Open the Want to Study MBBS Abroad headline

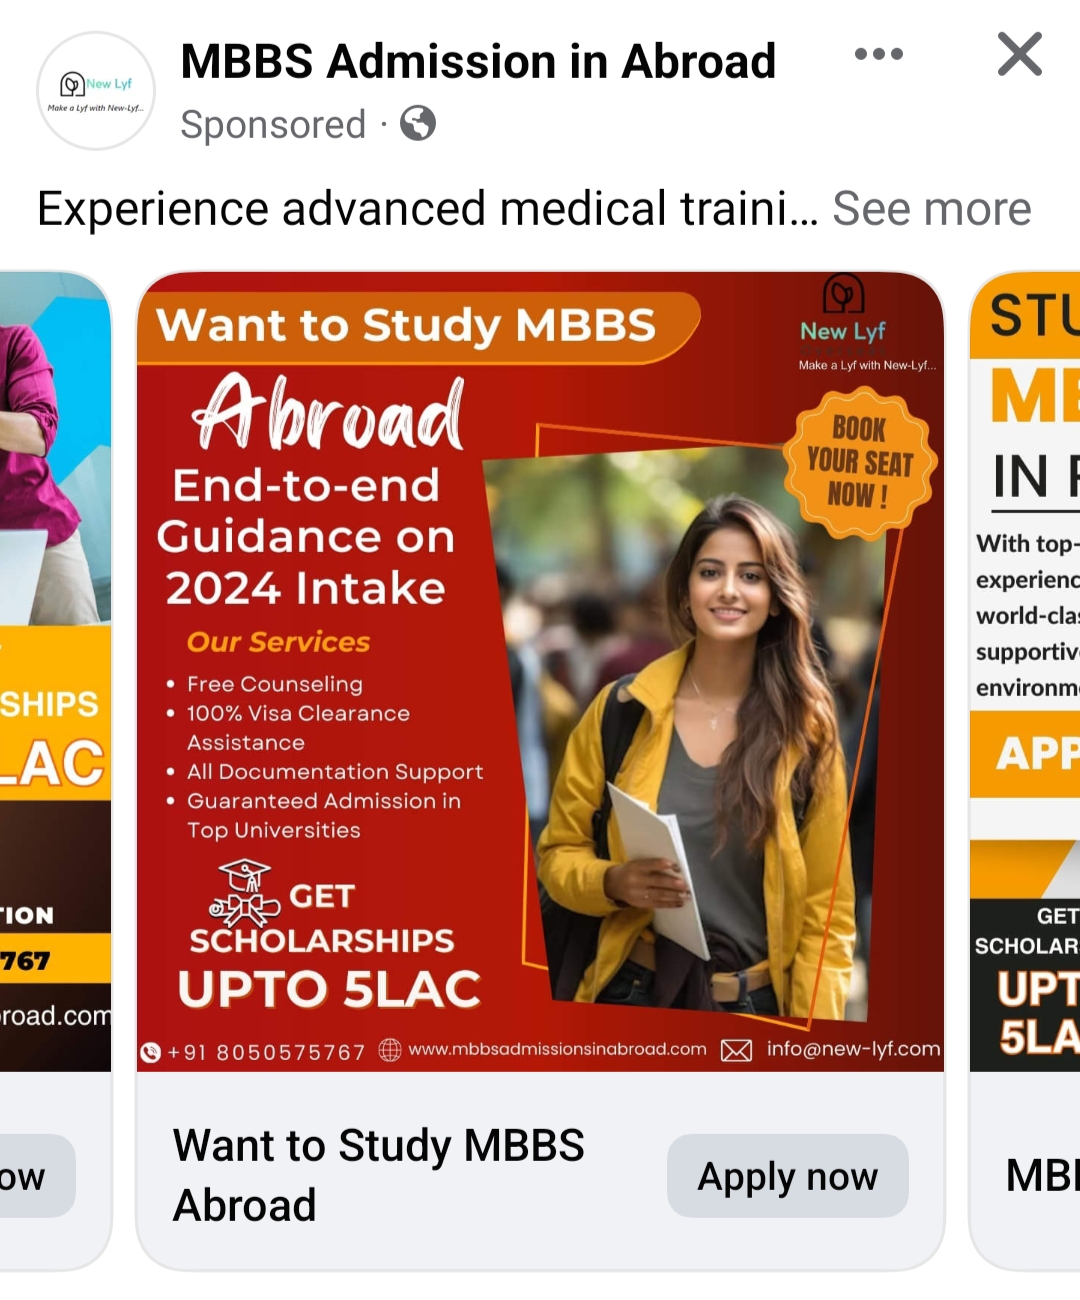378,1175
